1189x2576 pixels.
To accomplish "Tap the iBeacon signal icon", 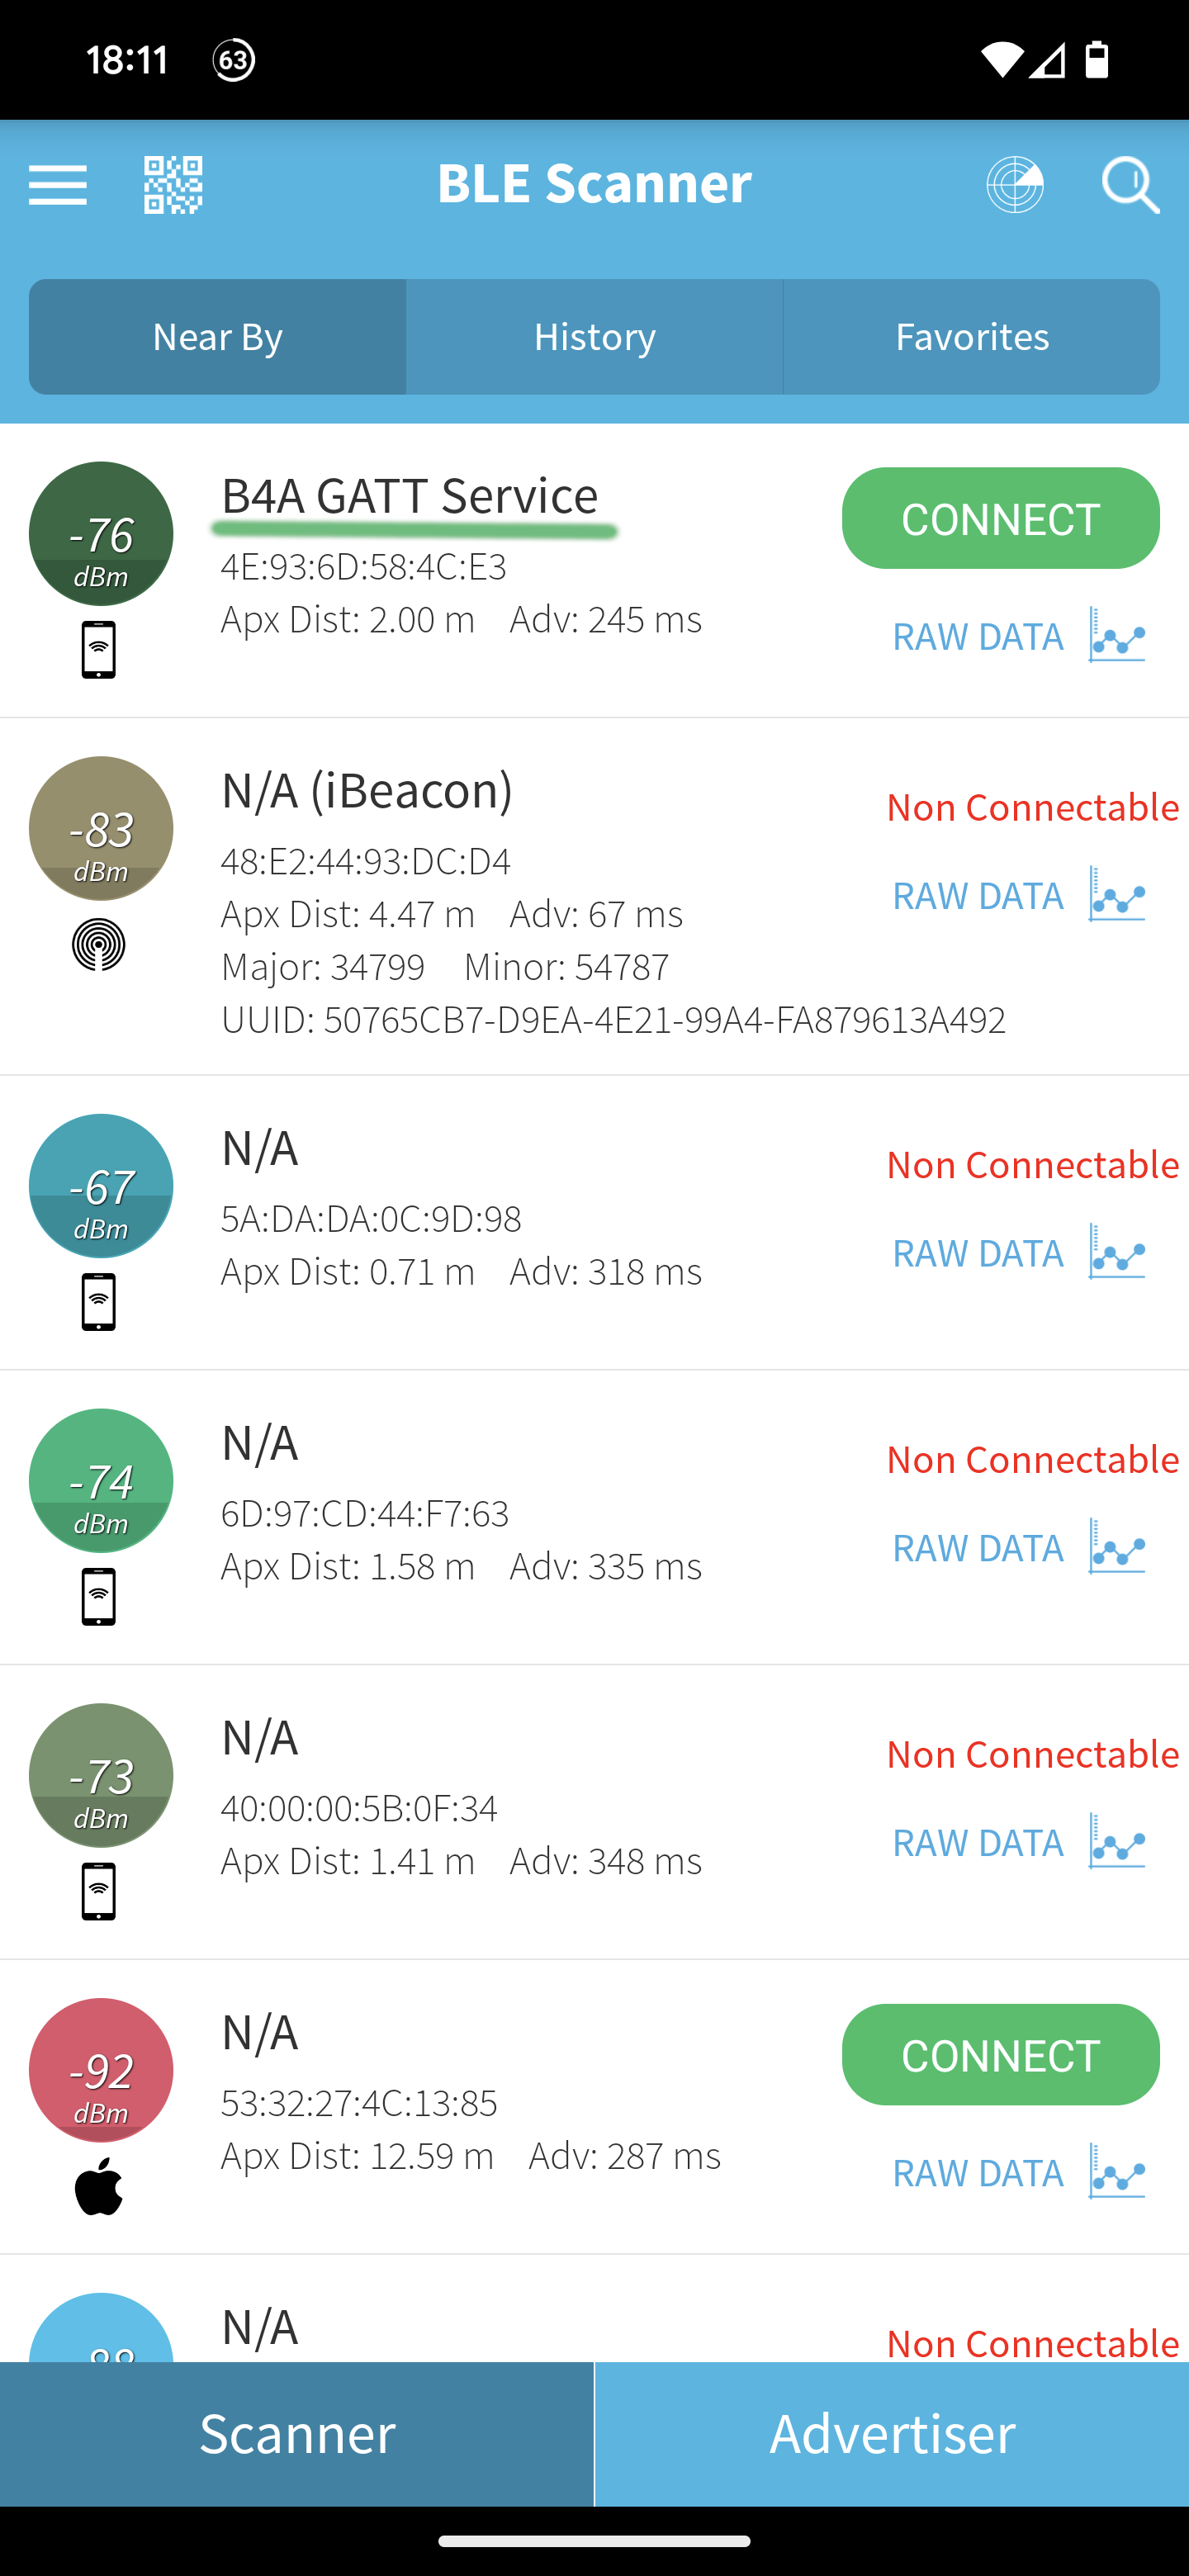I will [99, 944].
